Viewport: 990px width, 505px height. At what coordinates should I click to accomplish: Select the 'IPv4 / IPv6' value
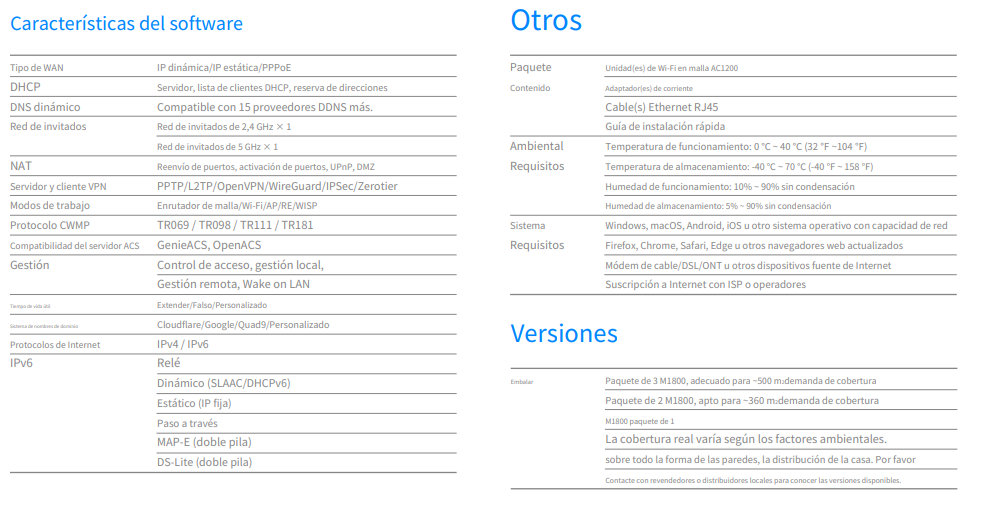tap(183, 344)
